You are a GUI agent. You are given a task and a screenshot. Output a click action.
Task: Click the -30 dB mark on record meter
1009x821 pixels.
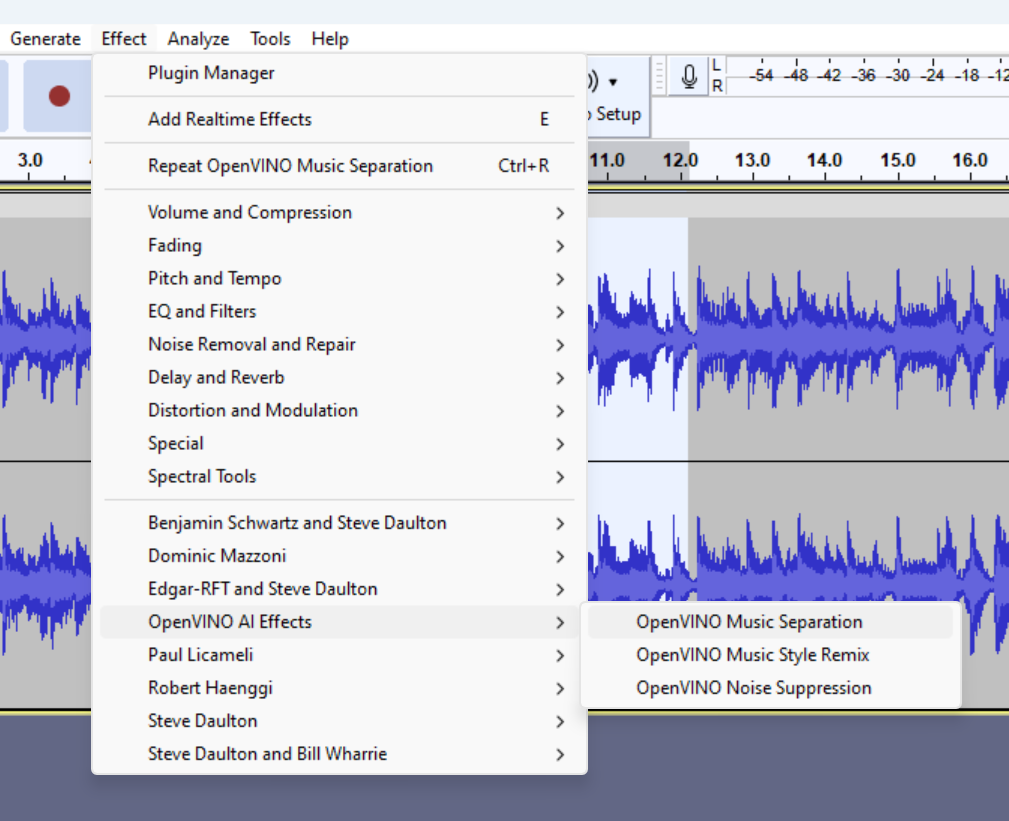coord(898,75)
